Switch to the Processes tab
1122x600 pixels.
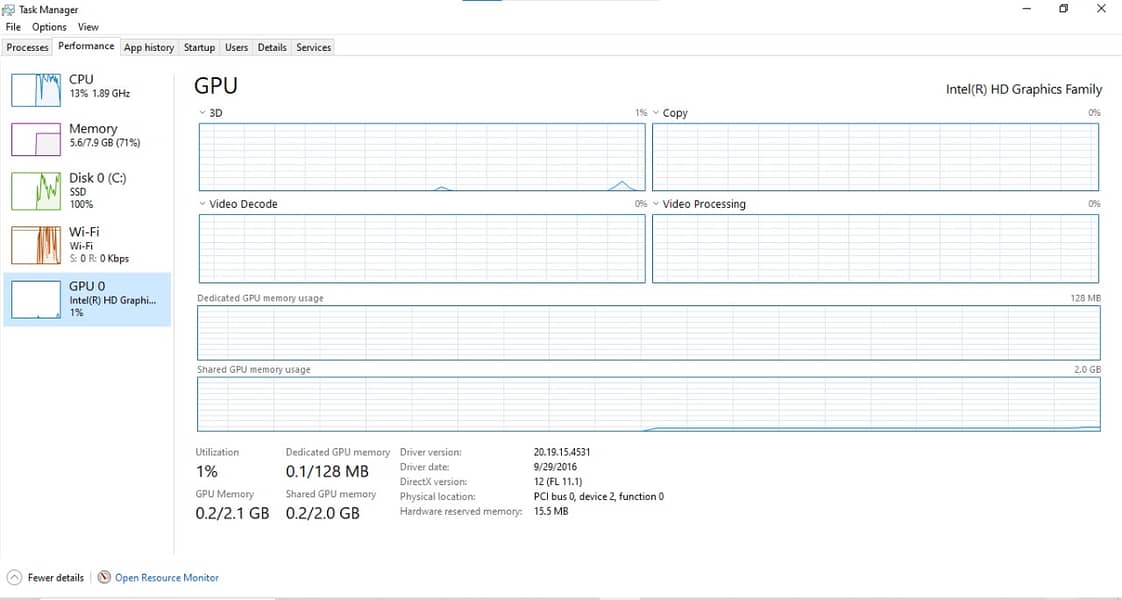tap(28, 47)
